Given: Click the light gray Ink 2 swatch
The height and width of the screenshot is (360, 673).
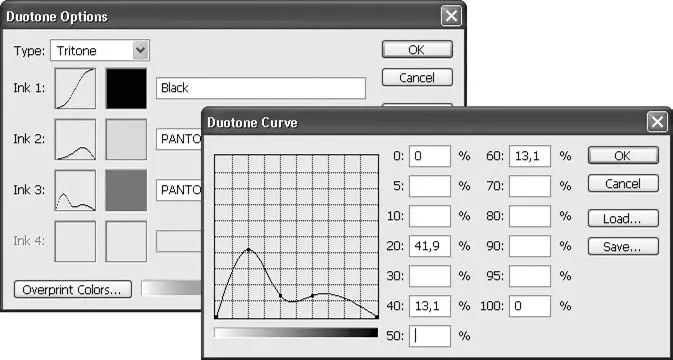Looking at the screenshot, I should pos(126,139).
